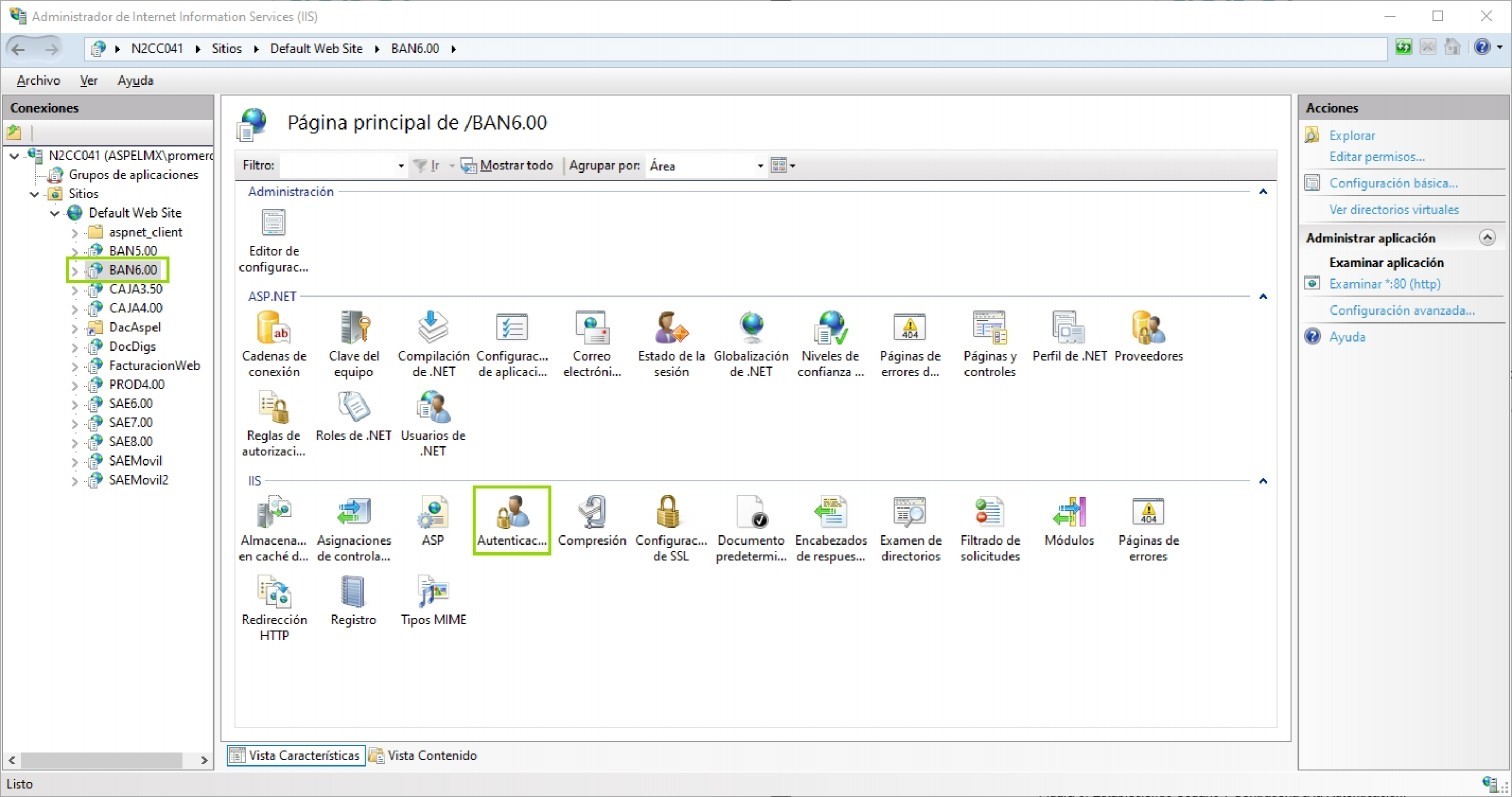The width and height of the screenshot is (1512, 797).
Task: Open Reglas de autorización icon
Action: pyautogui.click(x=274, y=424)
